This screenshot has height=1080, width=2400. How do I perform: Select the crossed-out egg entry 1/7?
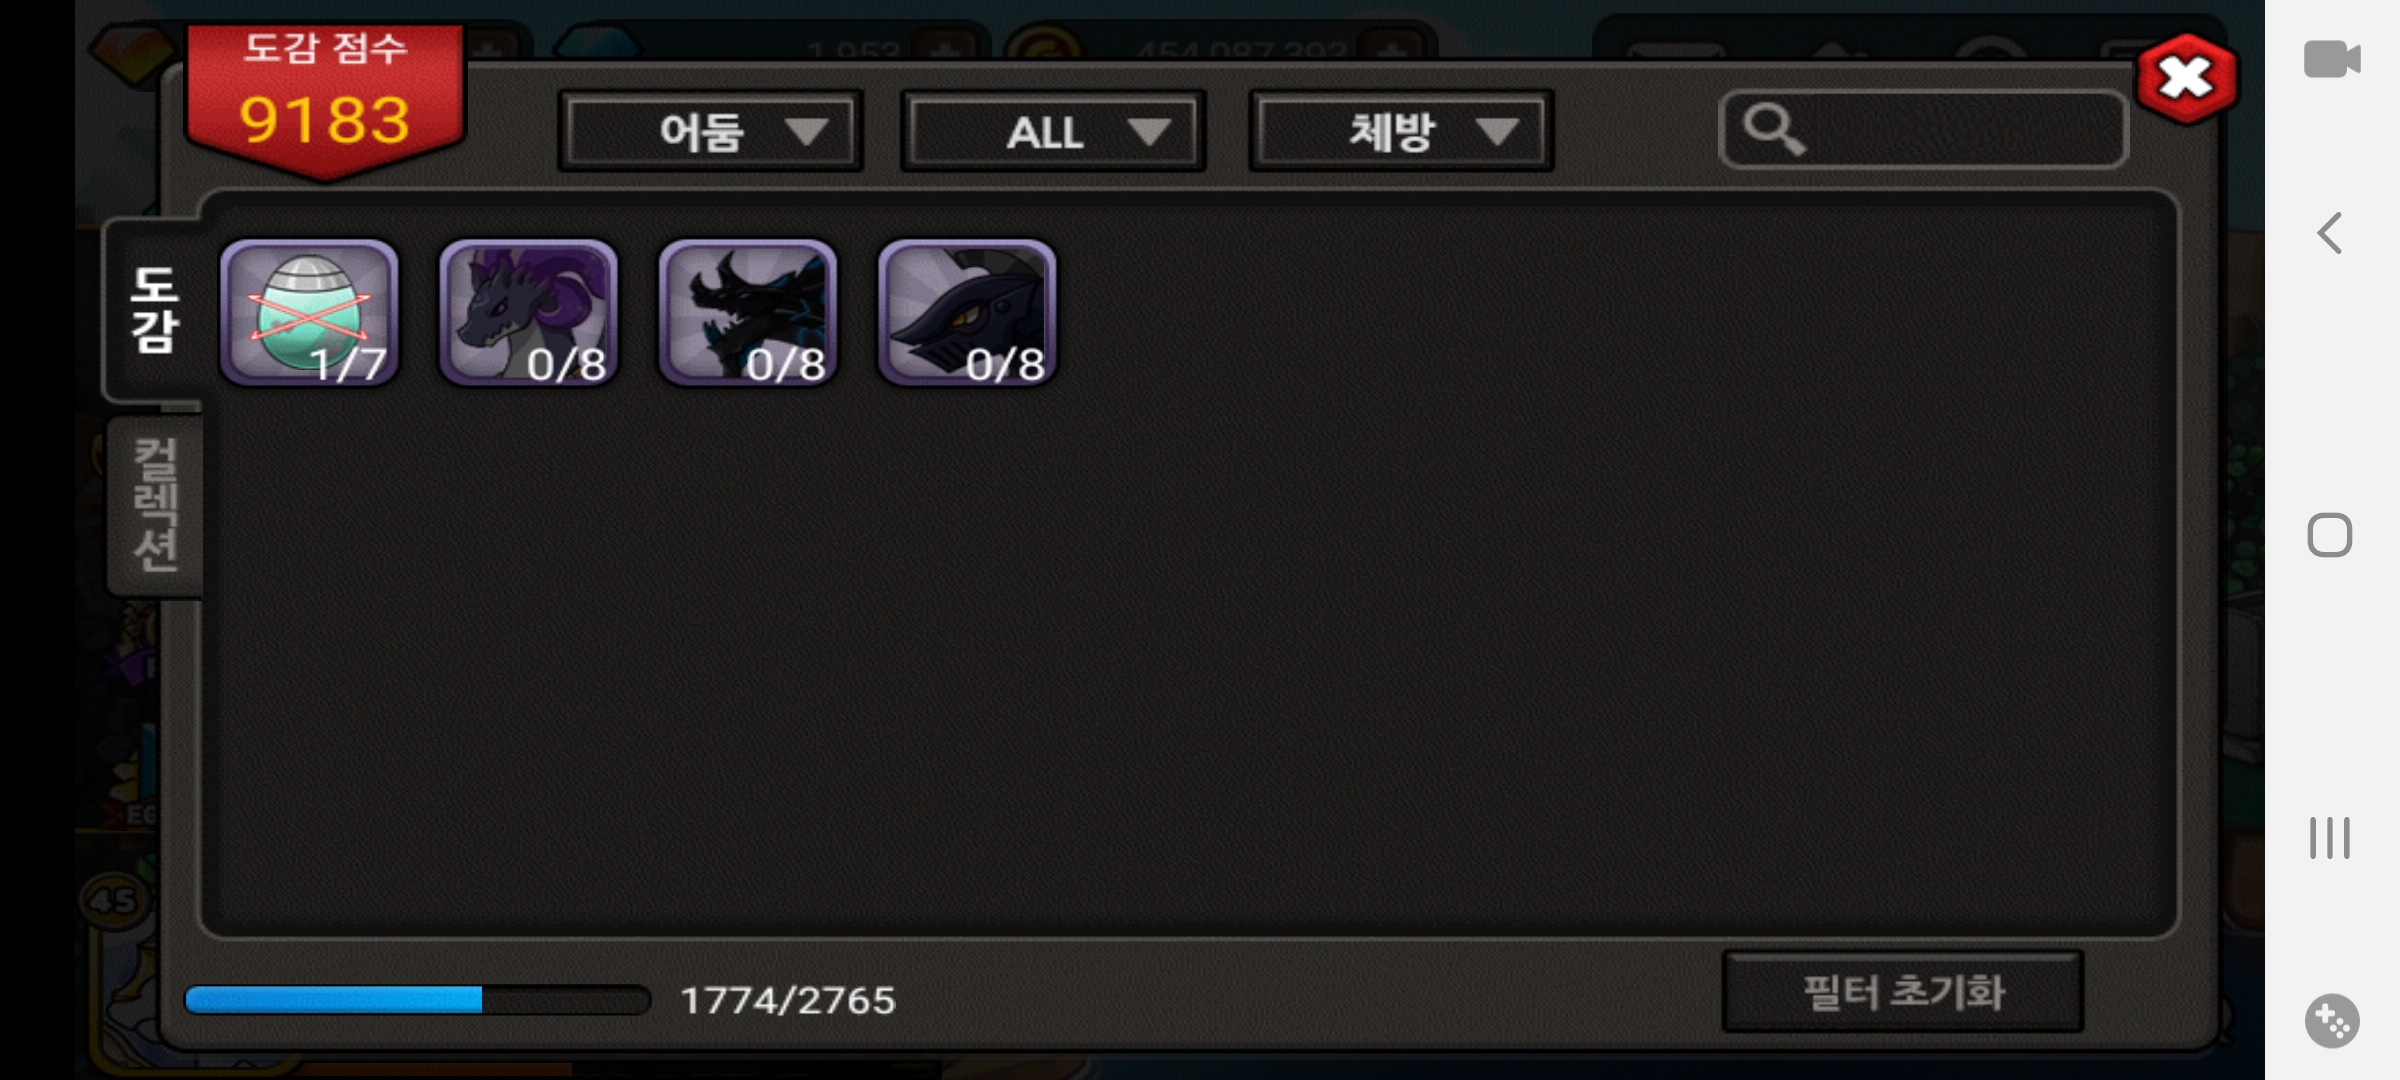tap(309, 312)
